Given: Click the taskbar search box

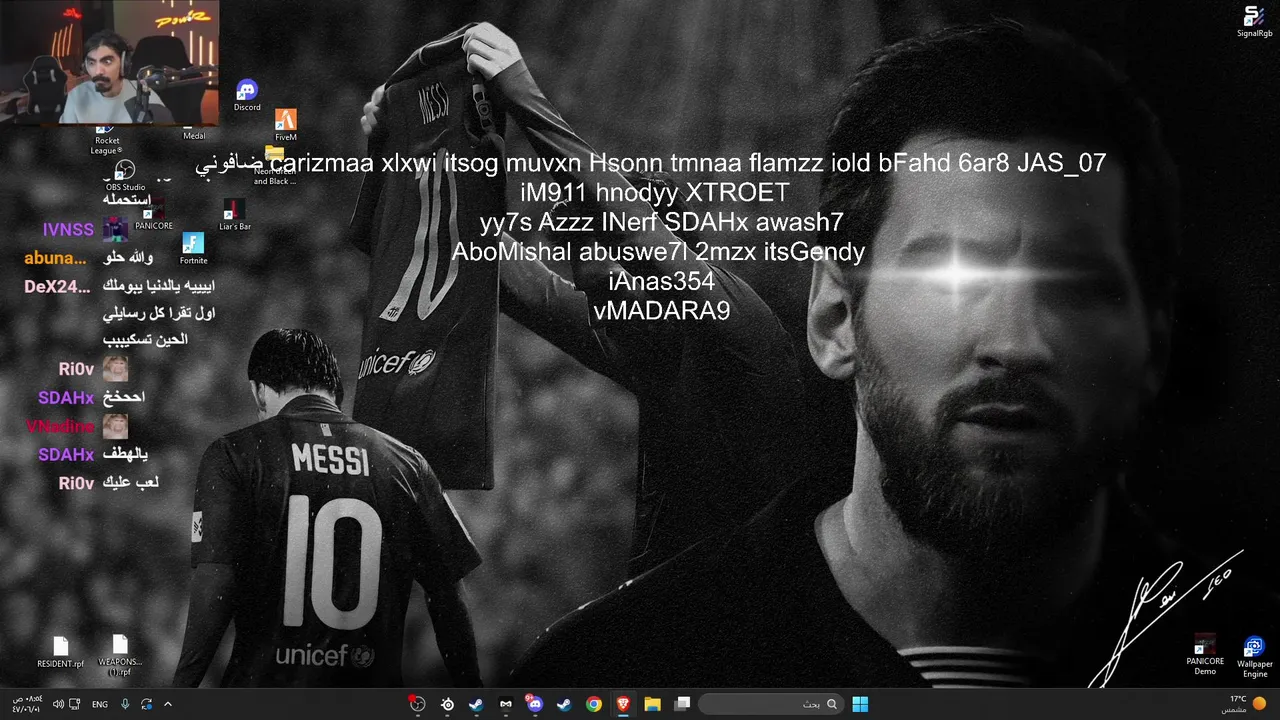Looking at the screenshot, I should (x=769, y=704).
